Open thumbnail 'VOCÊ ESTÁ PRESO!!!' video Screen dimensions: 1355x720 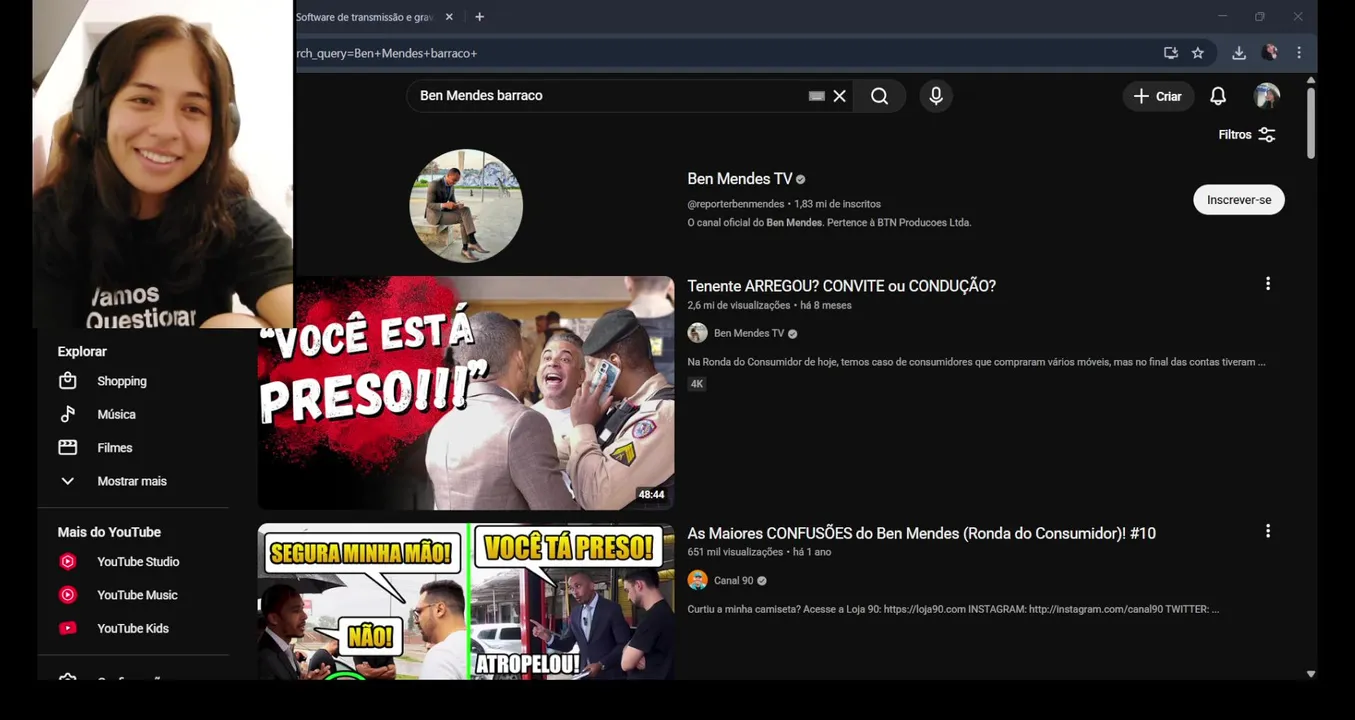click(x=466, y=393)
